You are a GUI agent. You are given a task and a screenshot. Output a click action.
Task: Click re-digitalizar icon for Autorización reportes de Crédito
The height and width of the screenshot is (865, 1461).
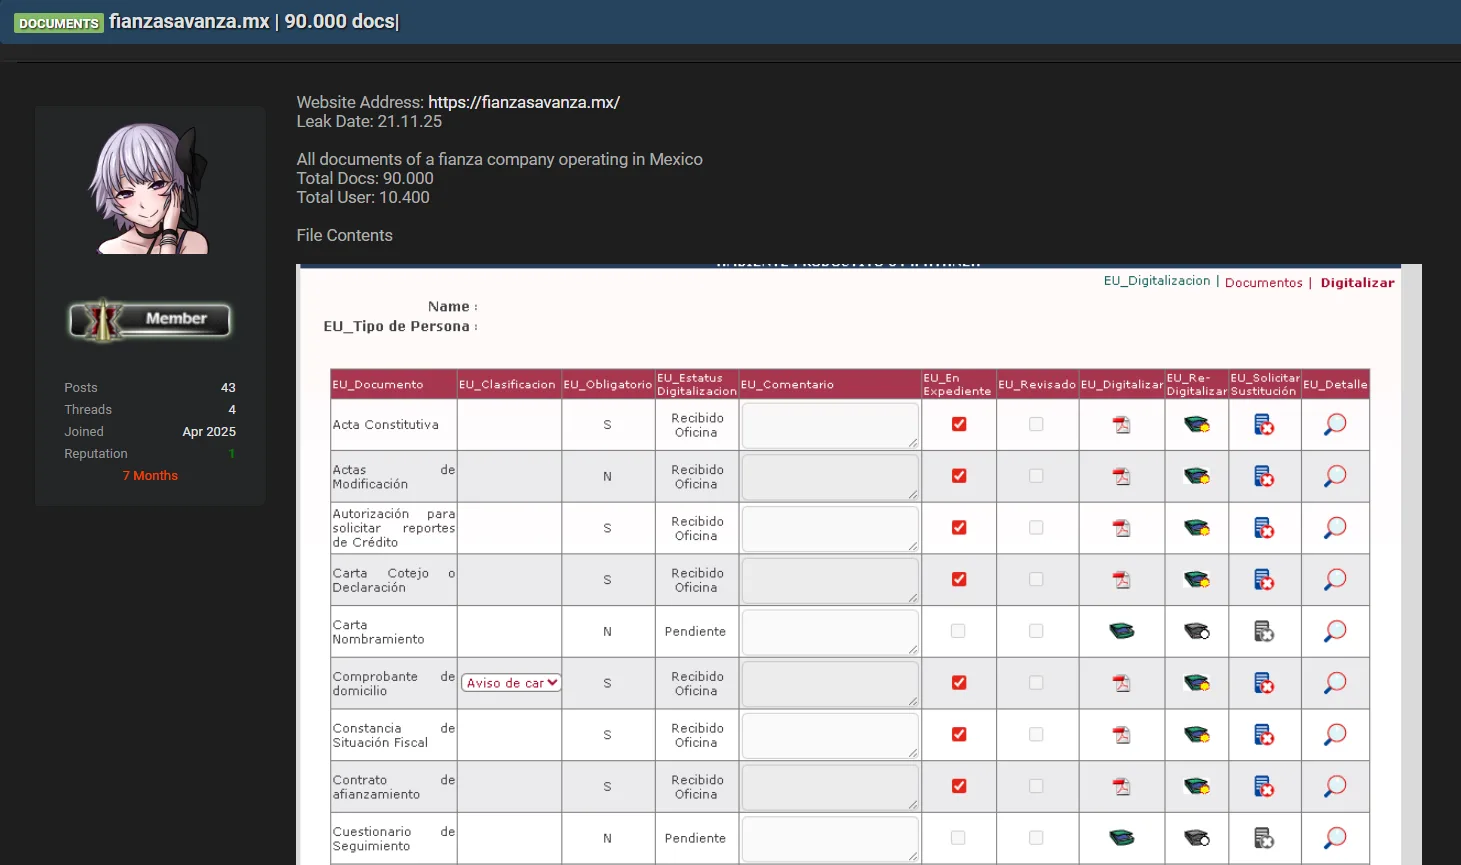click(1196, 528)
